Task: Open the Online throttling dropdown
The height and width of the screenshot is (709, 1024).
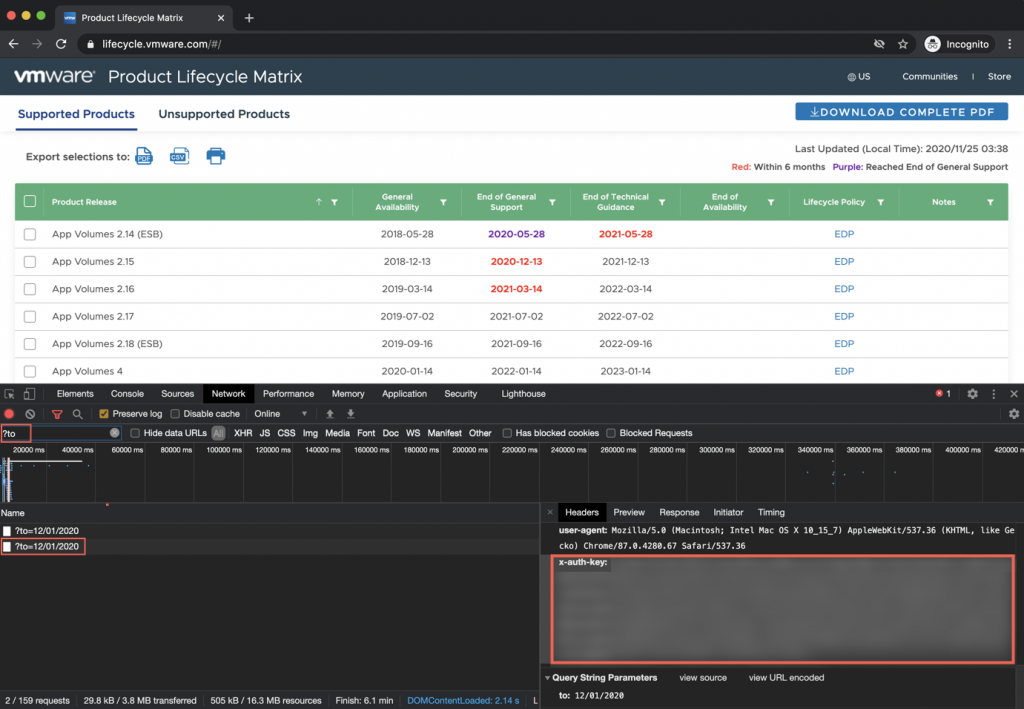Action: [281, 414]
